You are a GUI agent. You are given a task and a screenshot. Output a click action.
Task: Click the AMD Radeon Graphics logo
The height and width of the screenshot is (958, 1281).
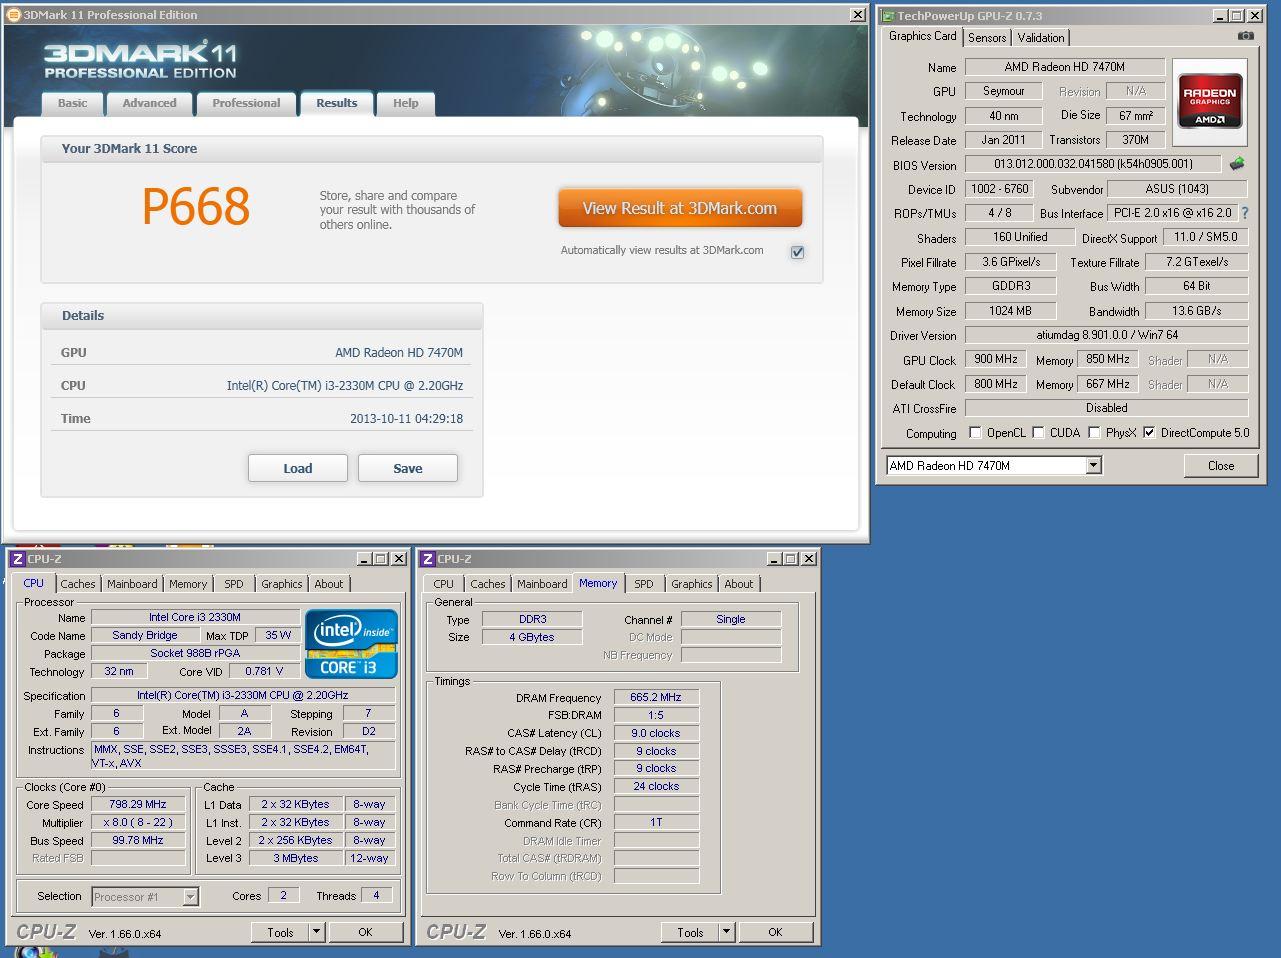coord(1210,100)
